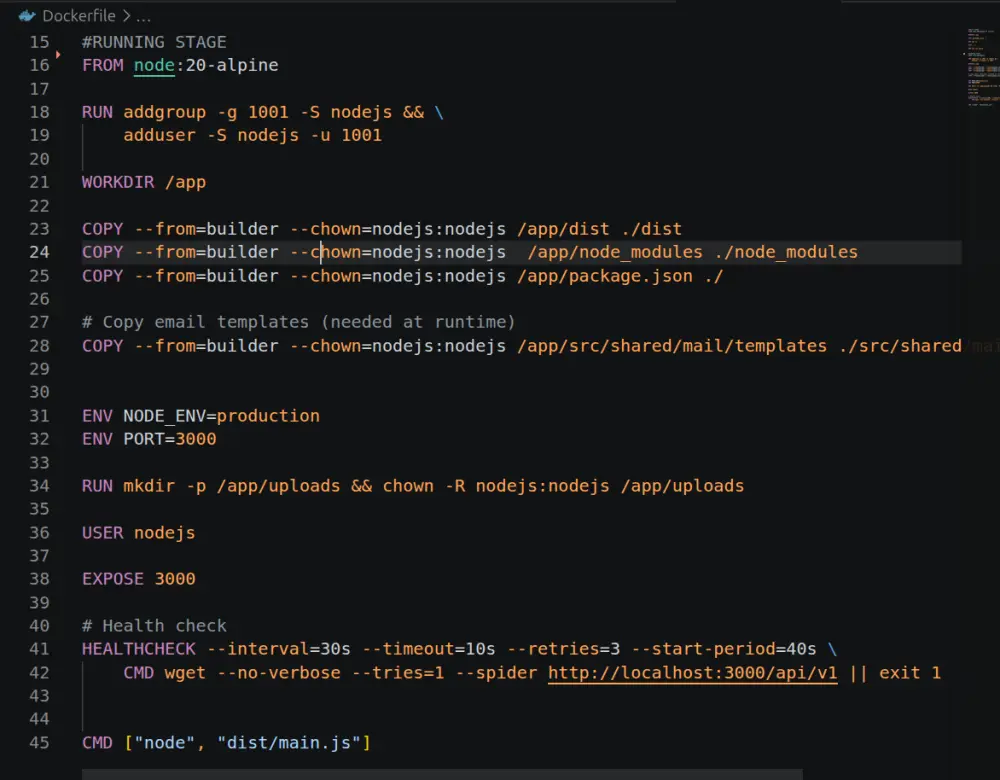Click '/app/uploads' at end of line 34

coord(682,486)
